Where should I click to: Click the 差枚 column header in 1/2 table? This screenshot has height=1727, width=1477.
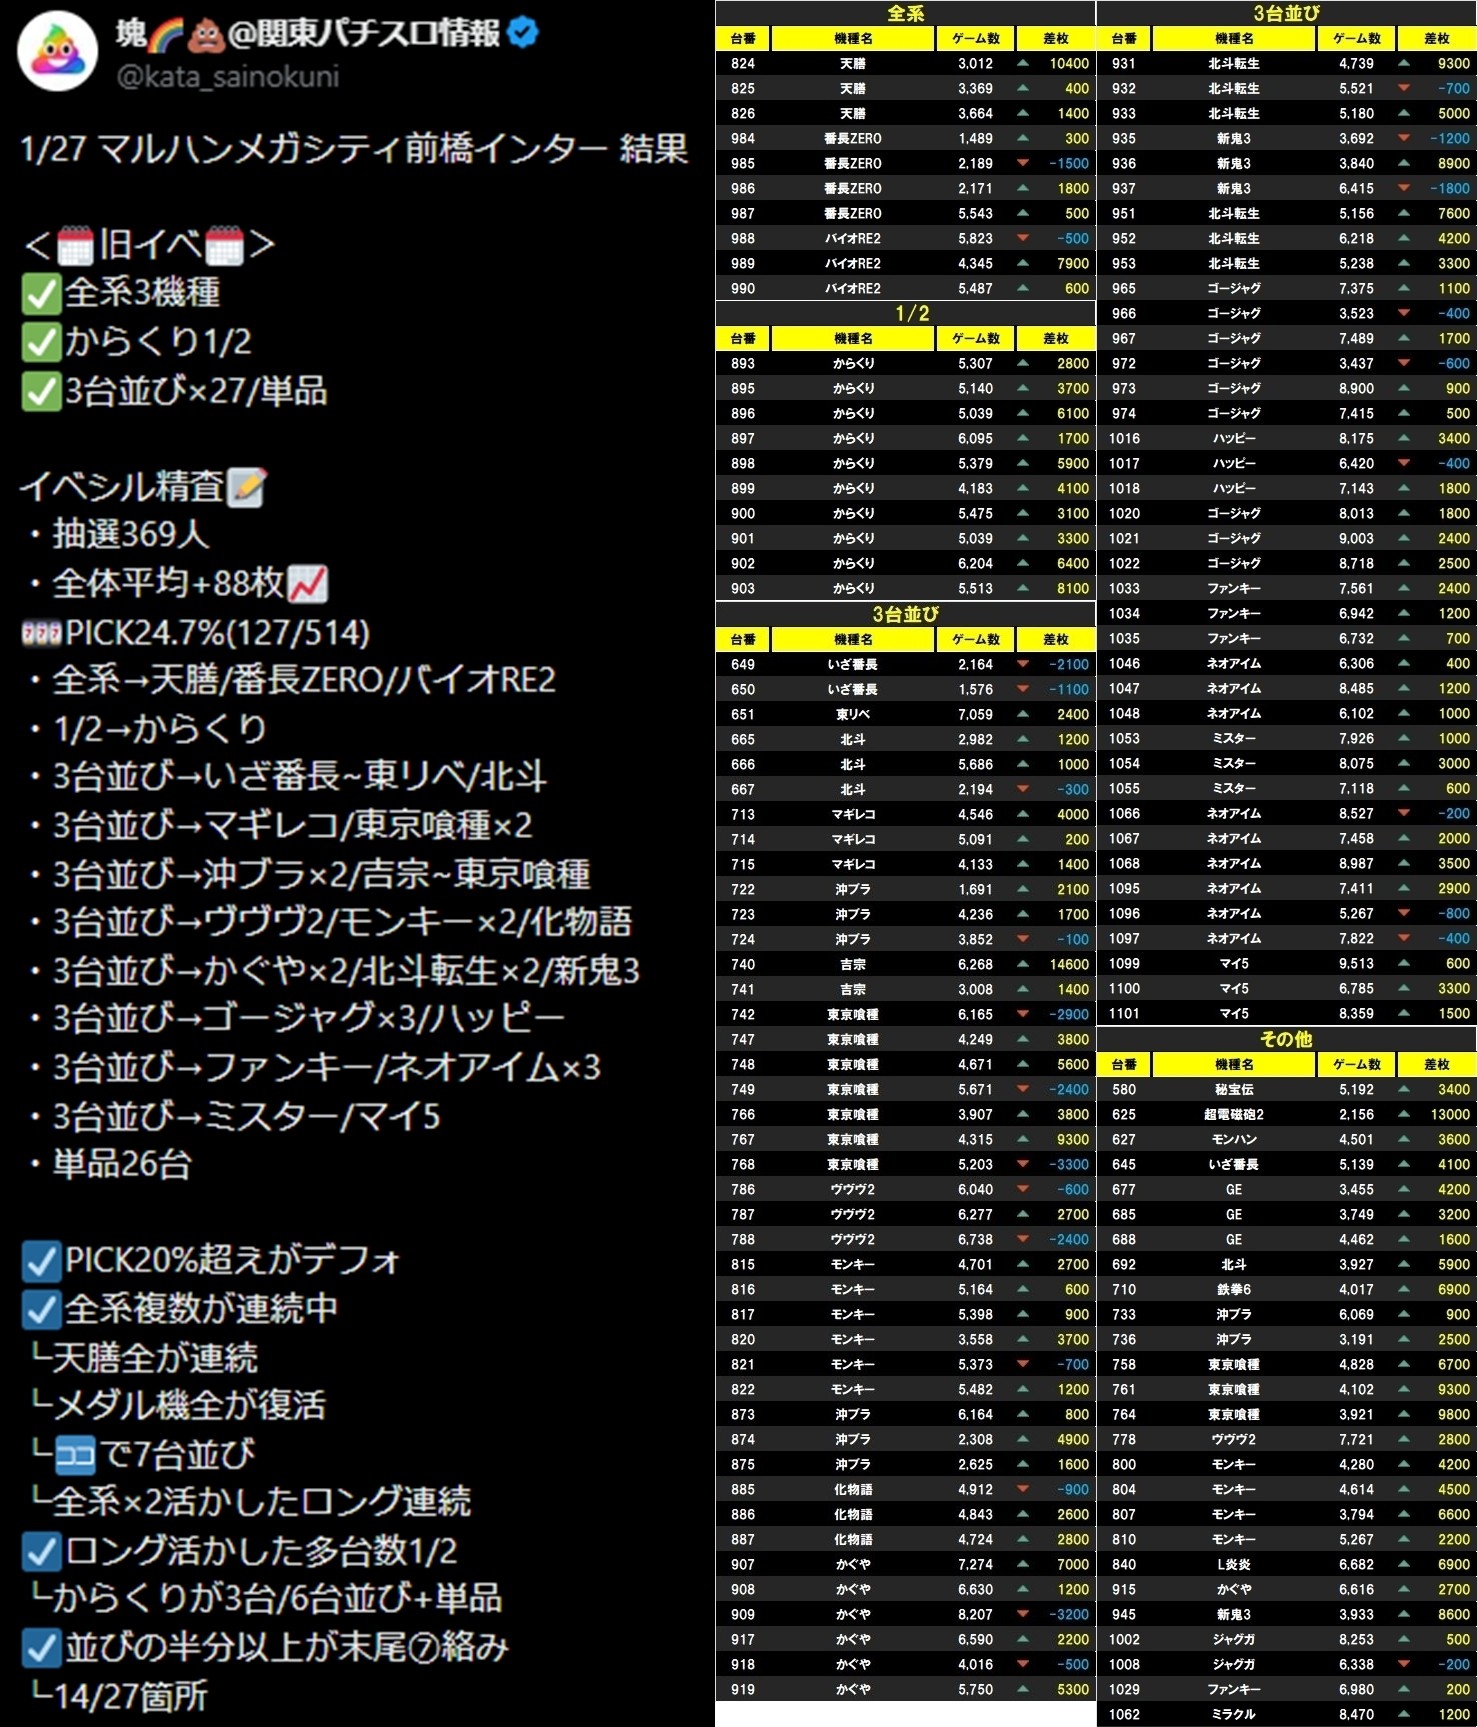pos(1056,338)
